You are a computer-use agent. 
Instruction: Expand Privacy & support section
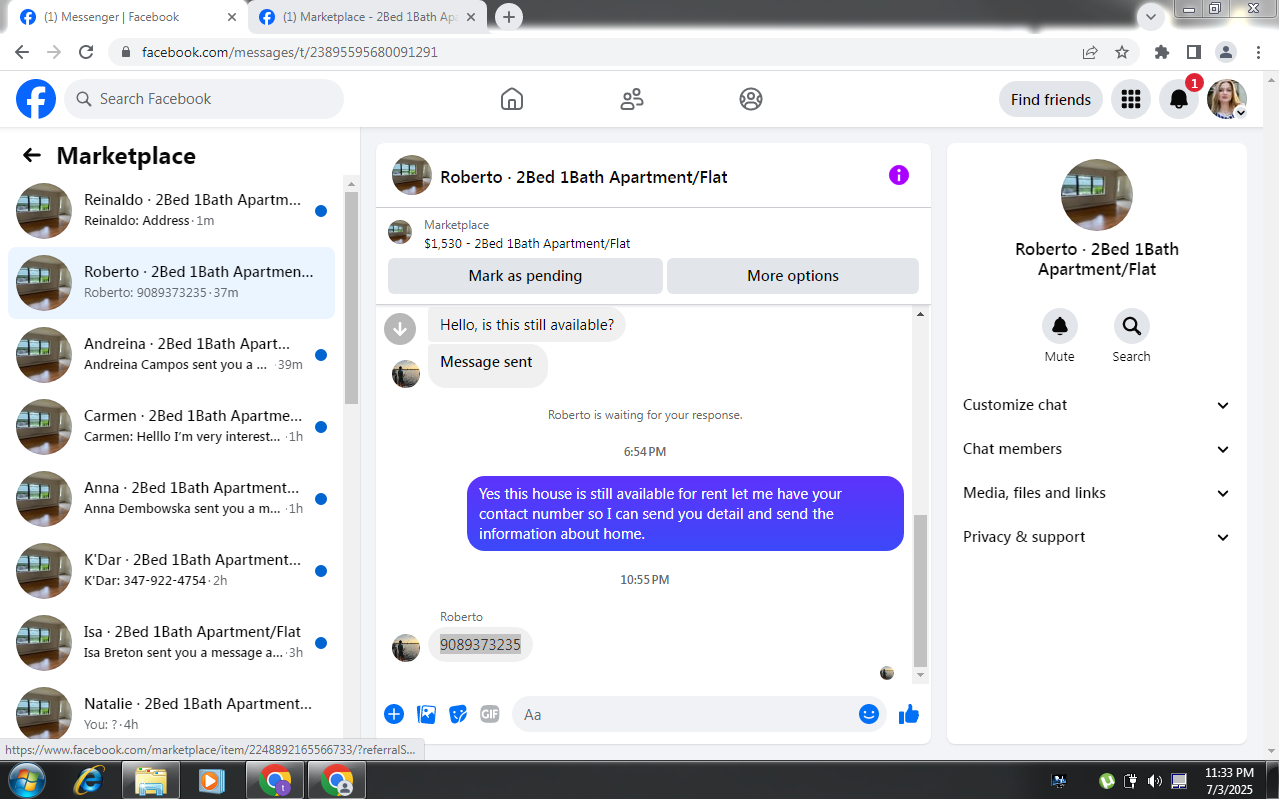pos(1096,537)
